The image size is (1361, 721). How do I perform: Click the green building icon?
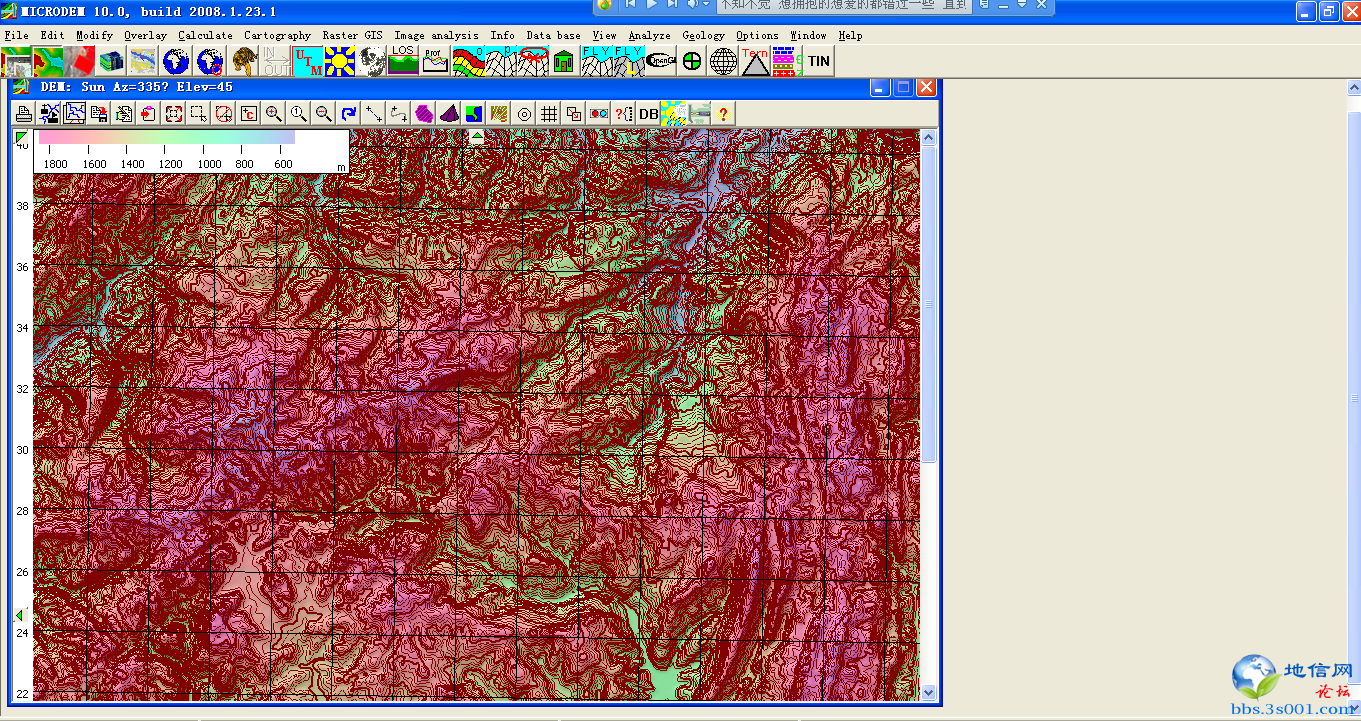click(564, 61)
